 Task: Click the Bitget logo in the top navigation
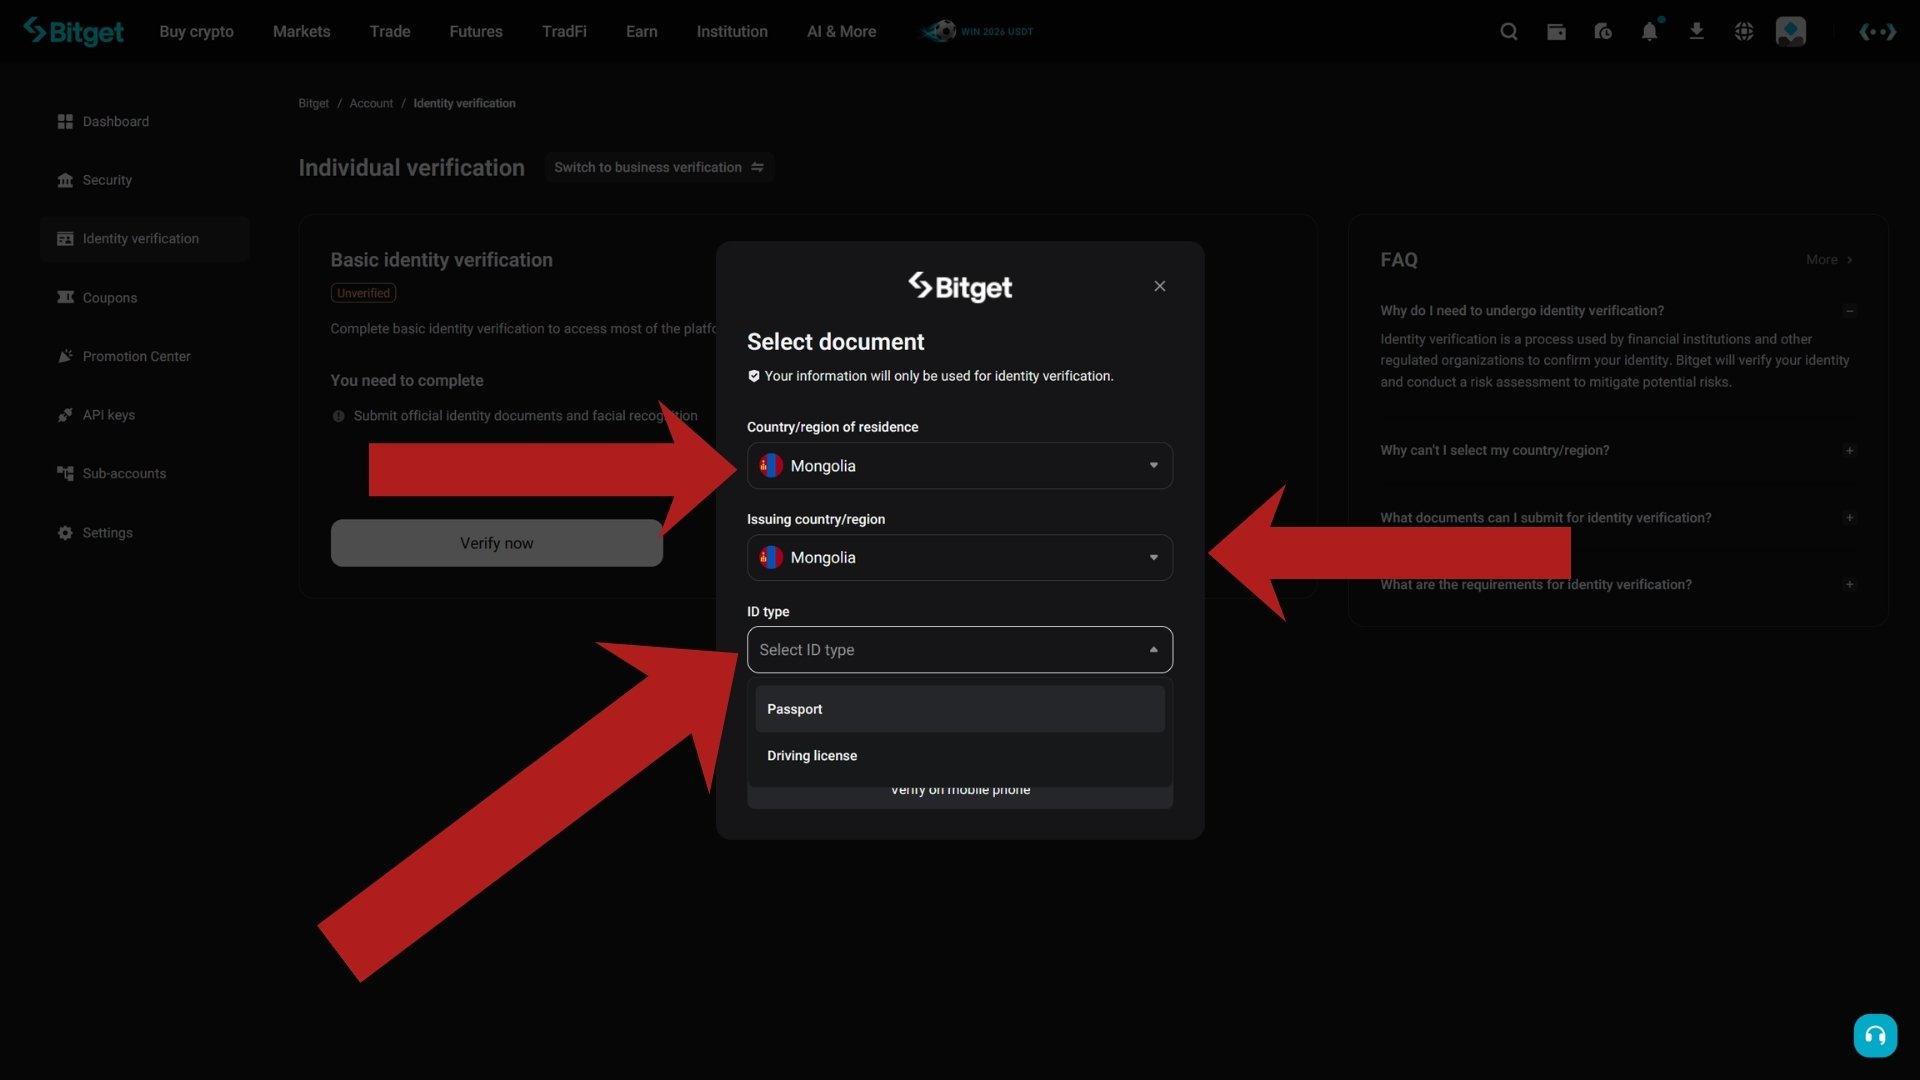pyautogui.click(x=74, y=31)
